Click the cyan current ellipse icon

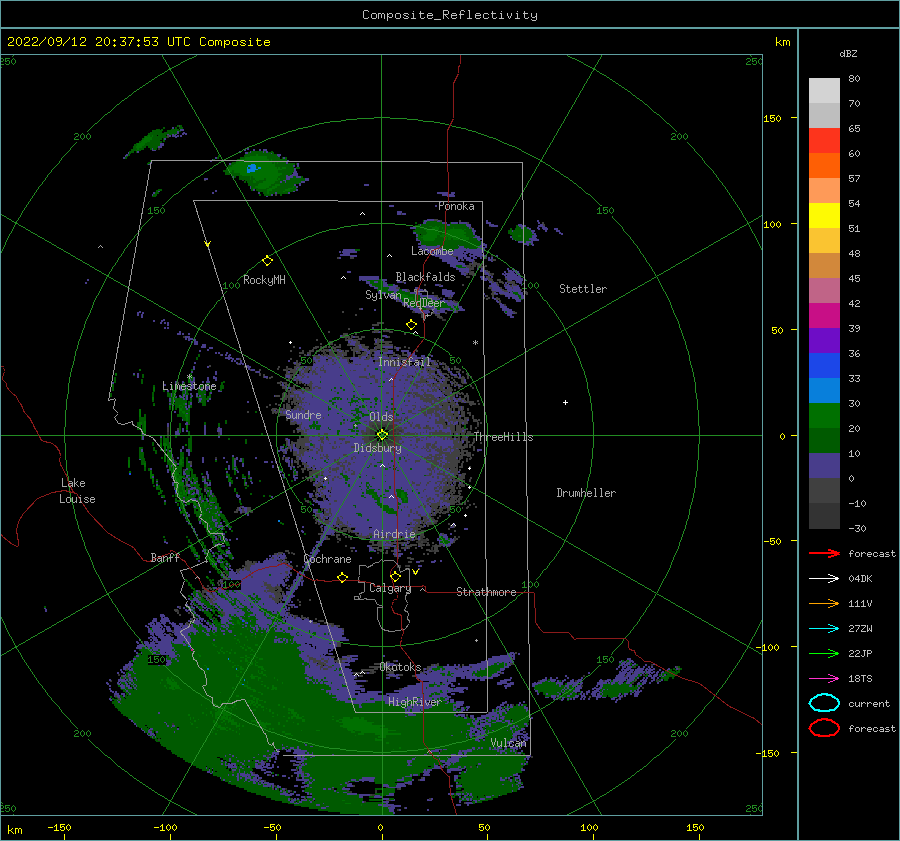(x=824, y=703)
